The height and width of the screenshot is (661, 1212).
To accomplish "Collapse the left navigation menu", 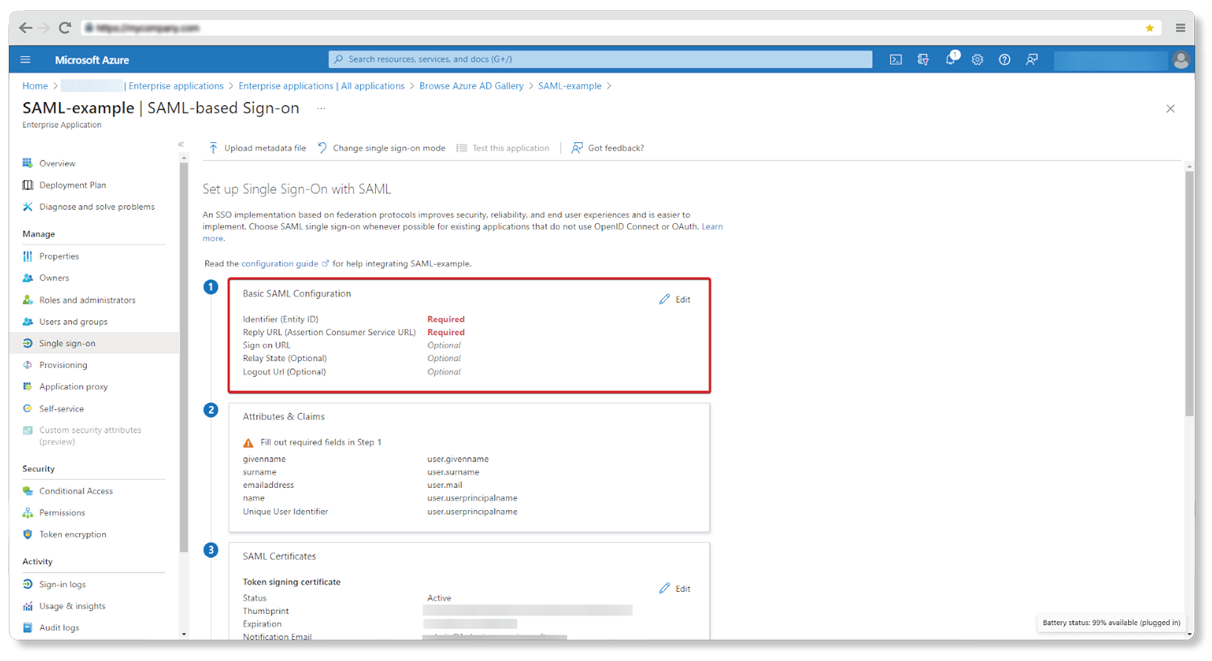I will point(181,144).
